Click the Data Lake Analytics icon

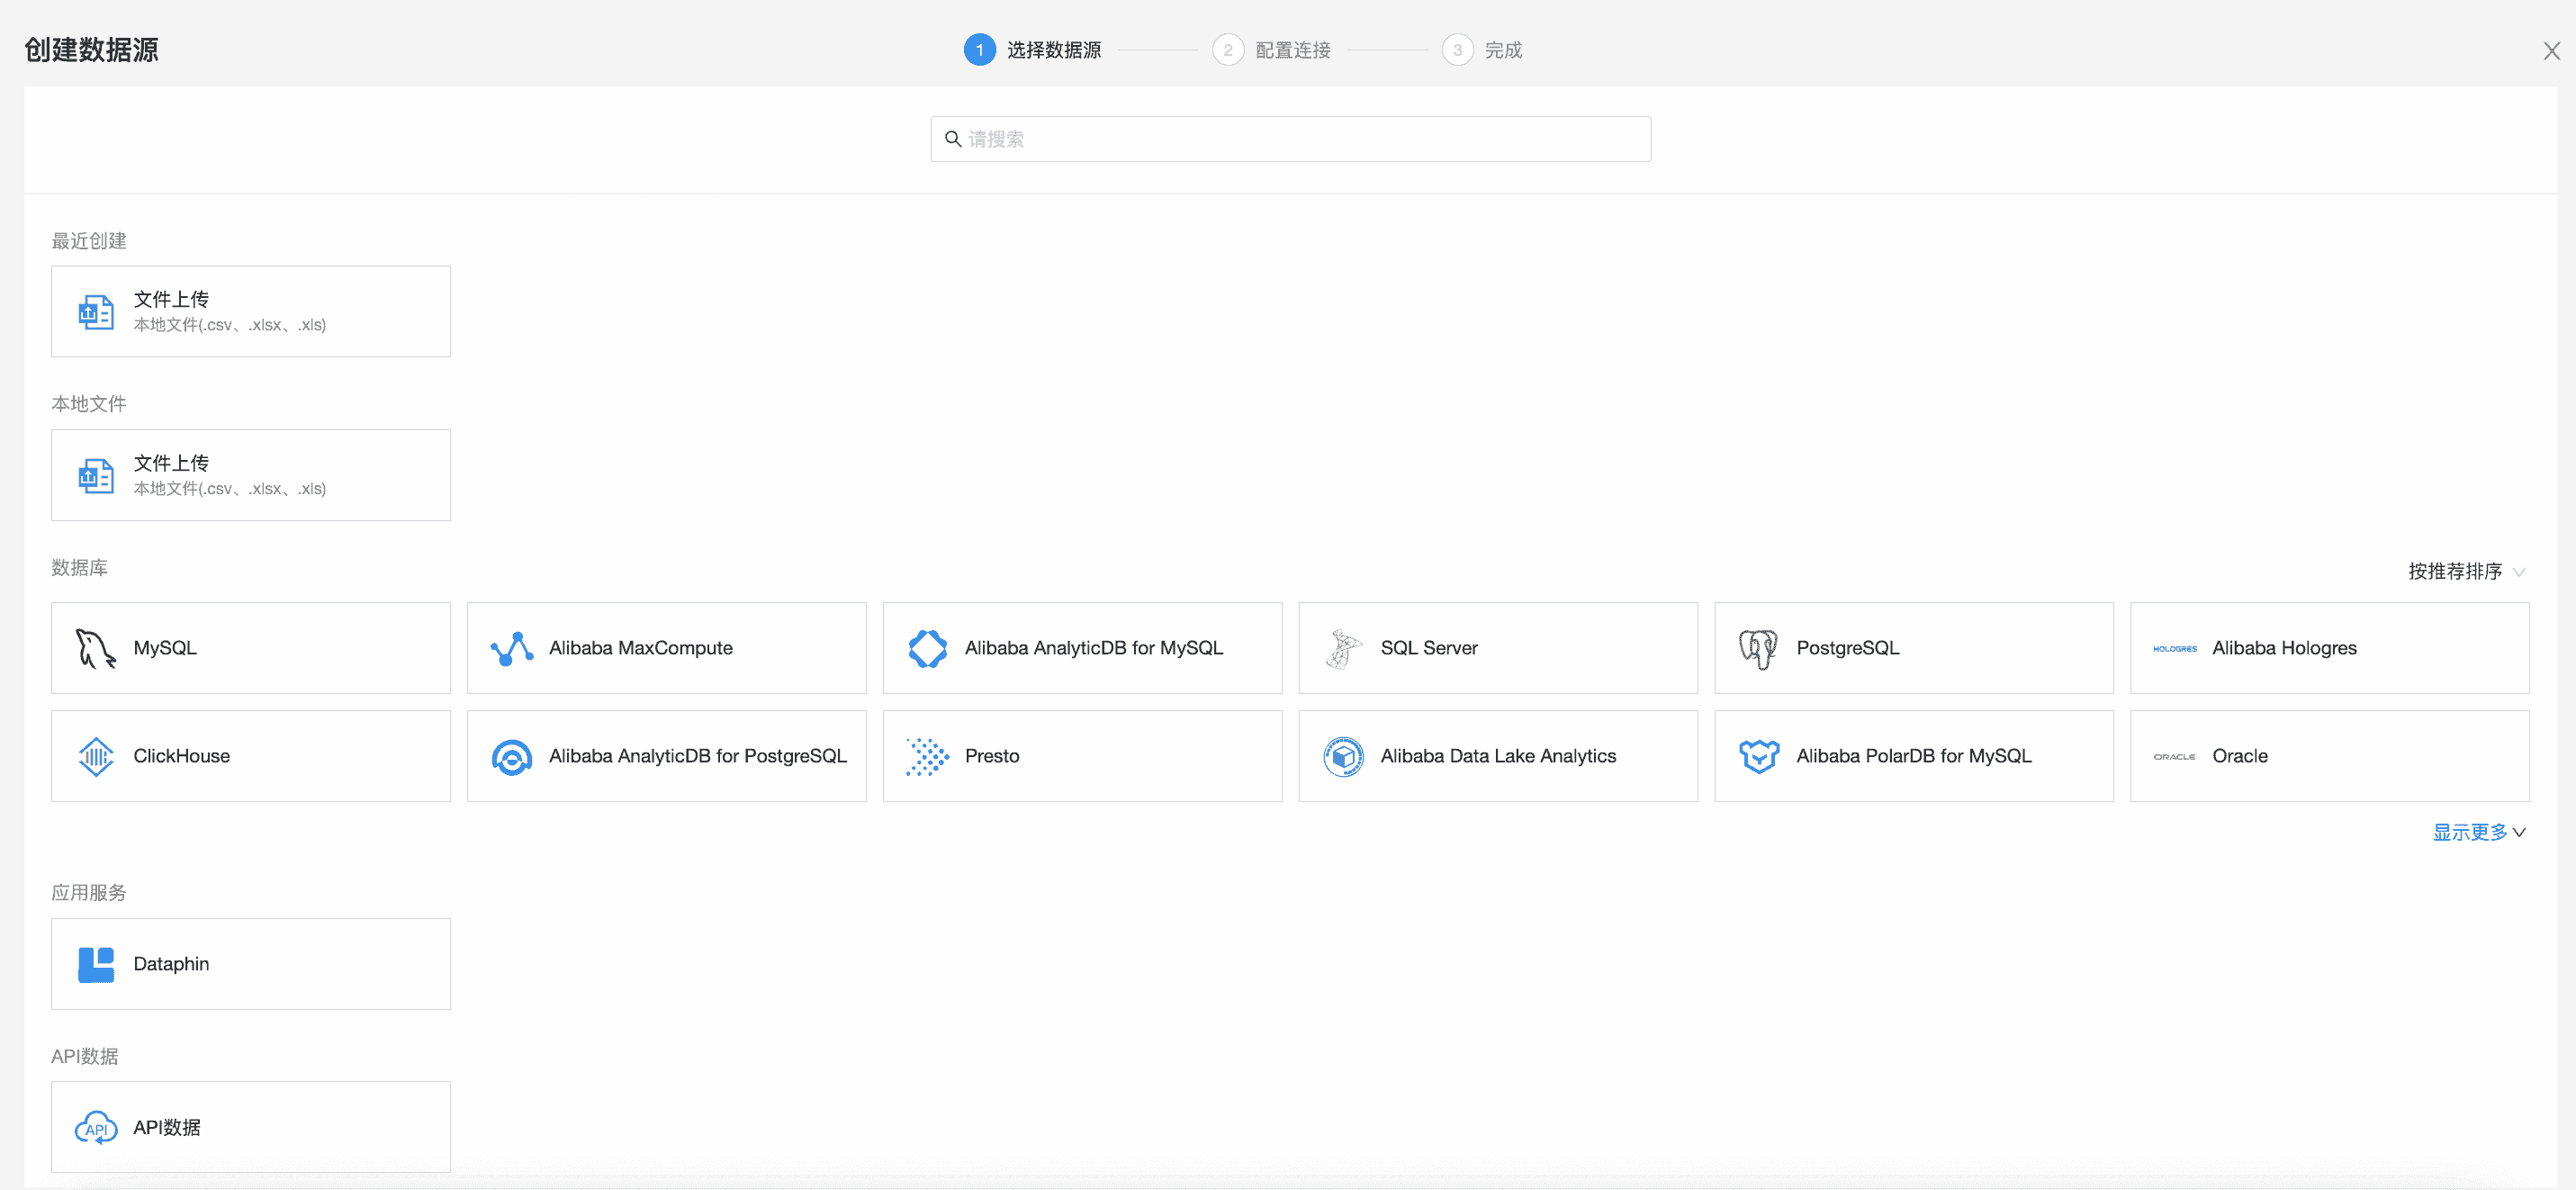point(1344,757)
